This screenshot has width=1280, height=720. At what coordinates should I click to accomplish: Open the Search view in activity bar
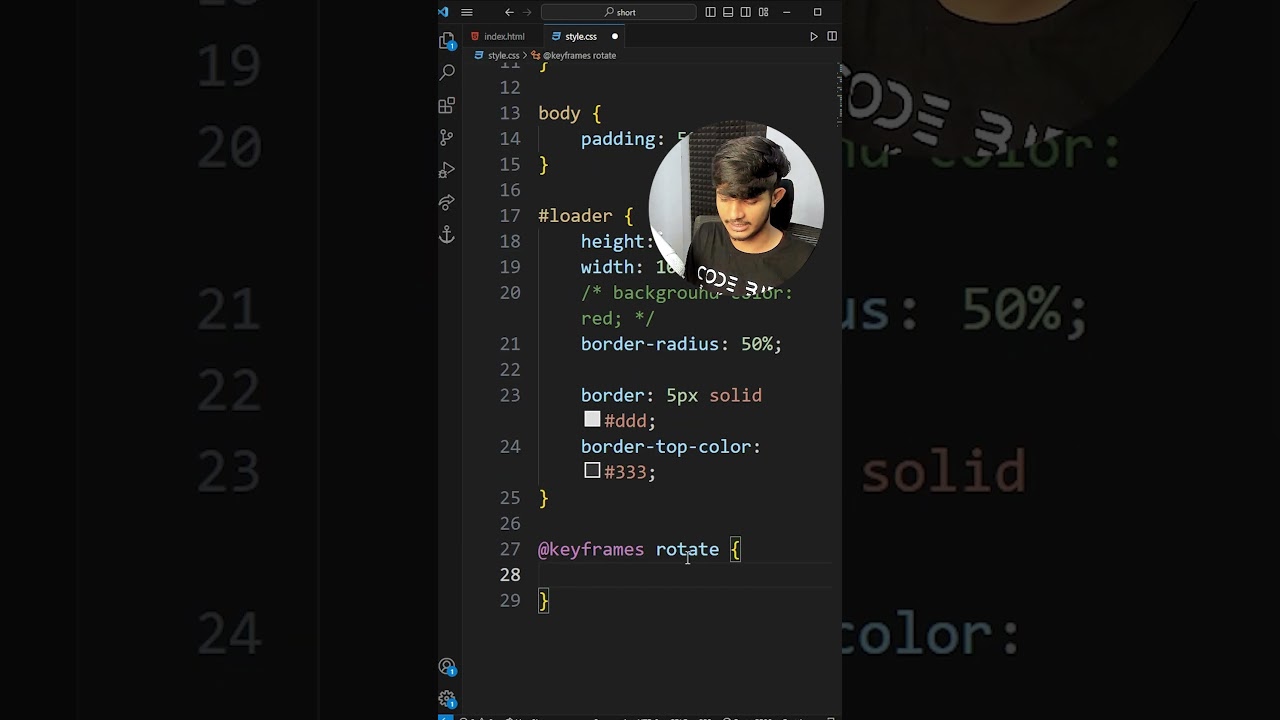[x=447, y=72]
